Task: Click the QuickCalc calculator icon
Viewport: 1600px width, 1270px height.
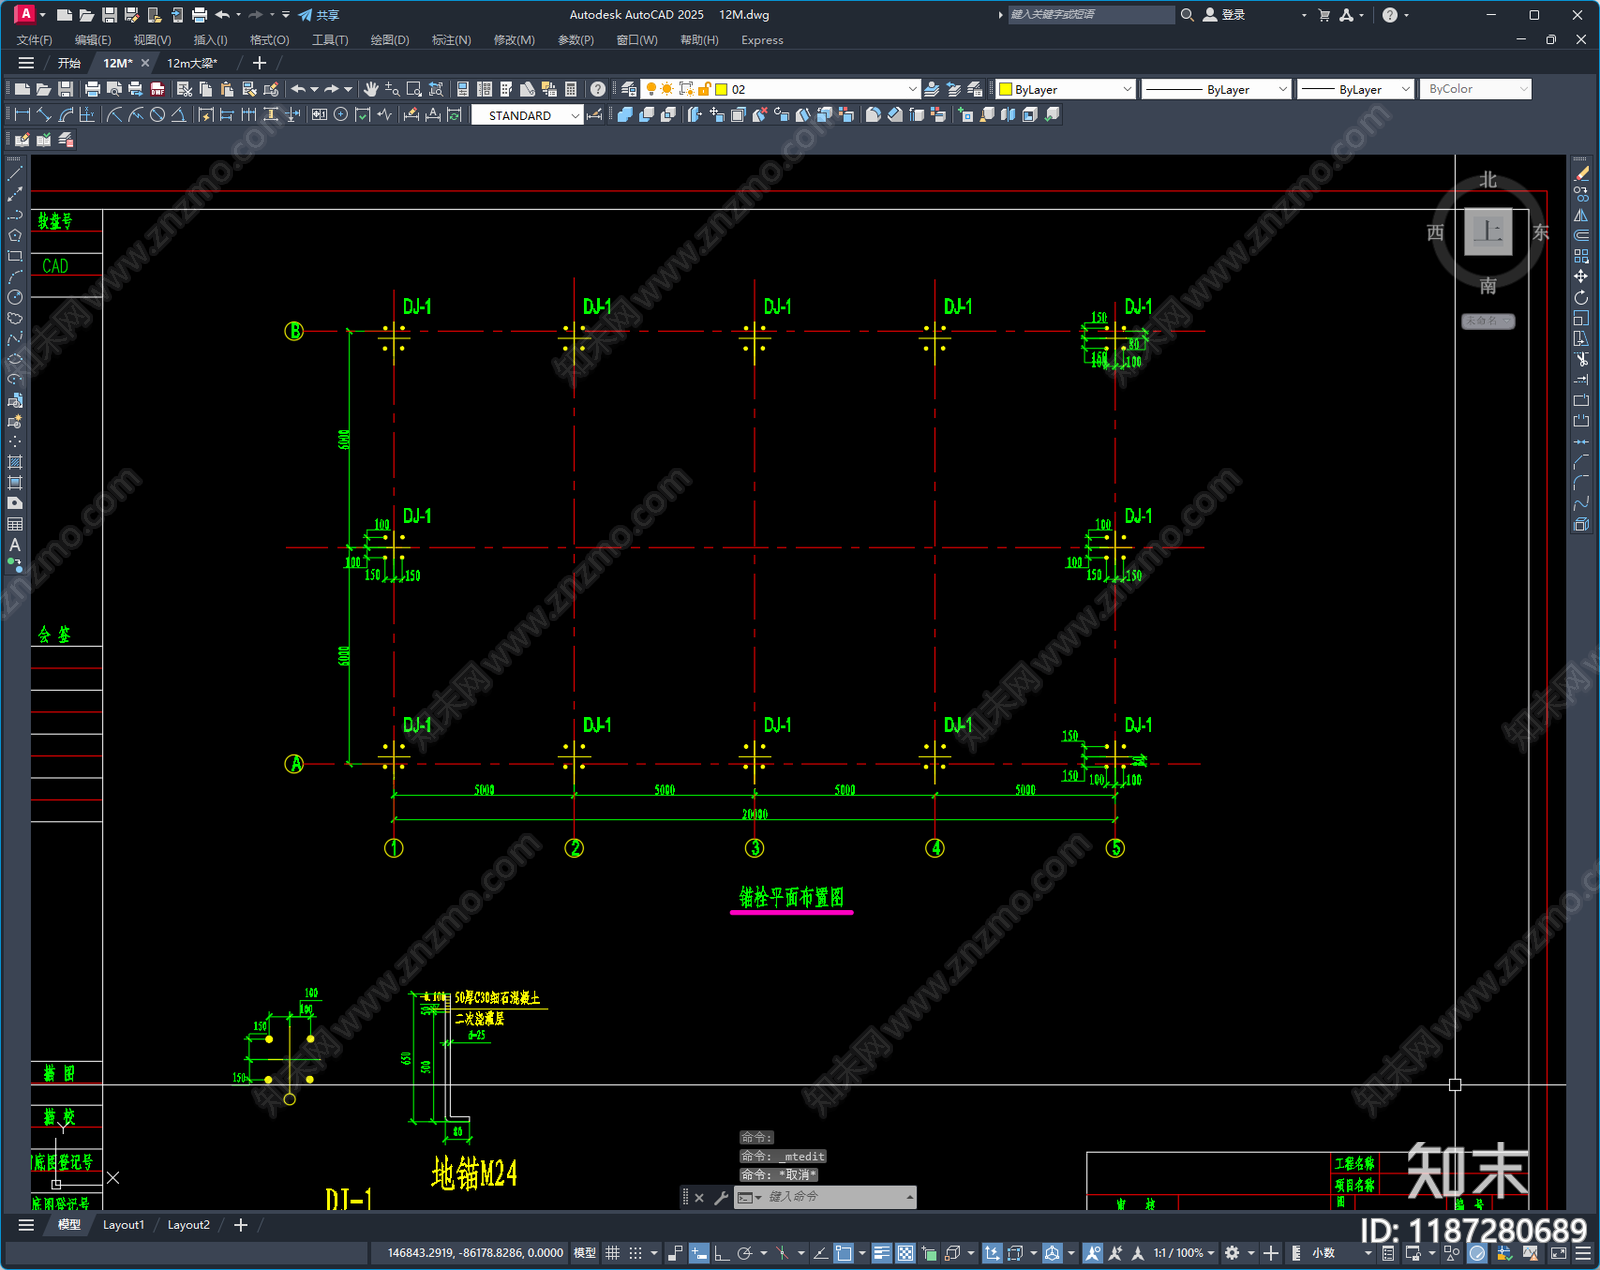Action: click(571, 89)
